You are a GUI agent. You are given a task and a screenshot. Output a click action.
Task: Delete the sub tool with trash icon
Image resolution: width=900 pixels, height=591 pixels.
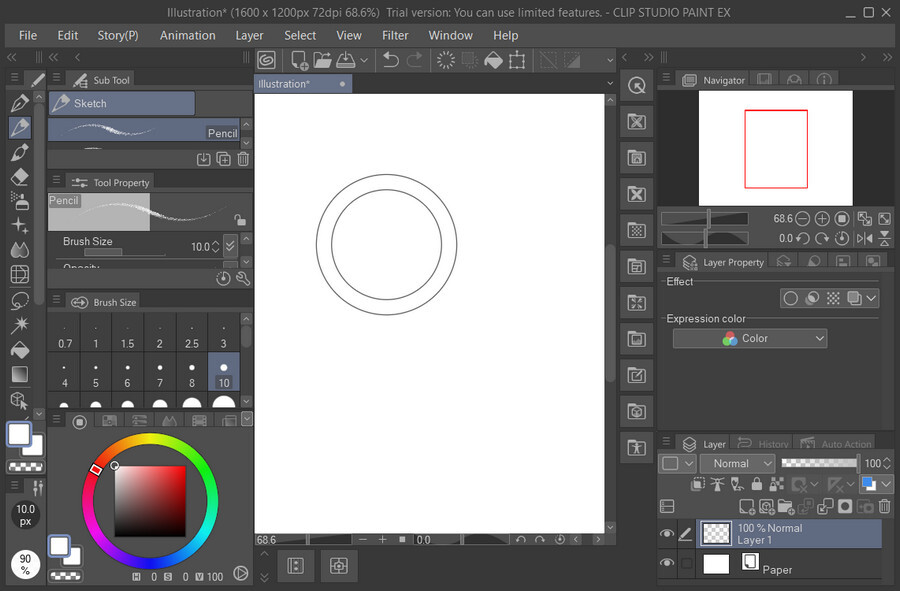click(243, 159)
